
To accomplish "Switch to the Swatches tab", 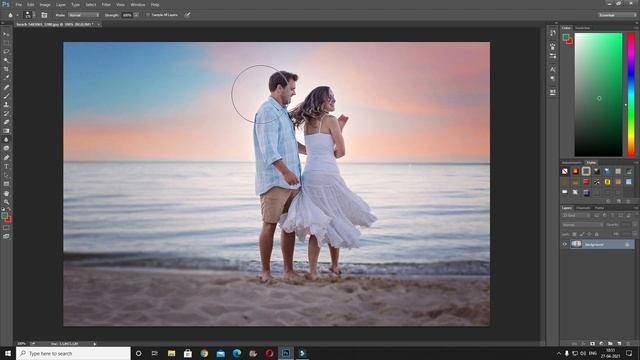I will pos(582,28).
